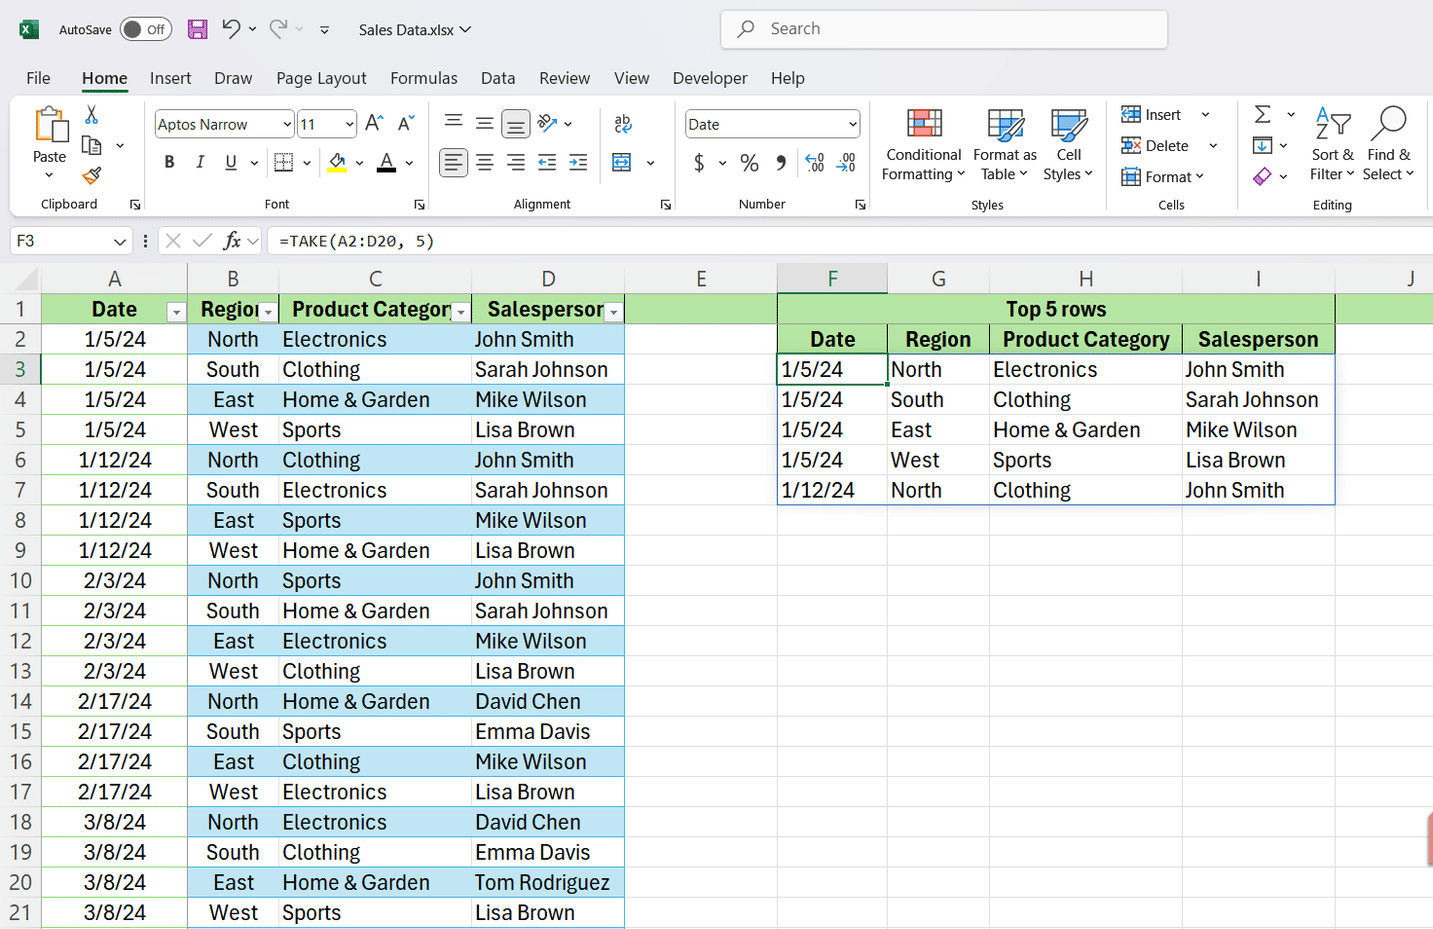Screen dimensions: 1433x929
Task: Click the Percent Style icon
Action: [x=749, y=162]
